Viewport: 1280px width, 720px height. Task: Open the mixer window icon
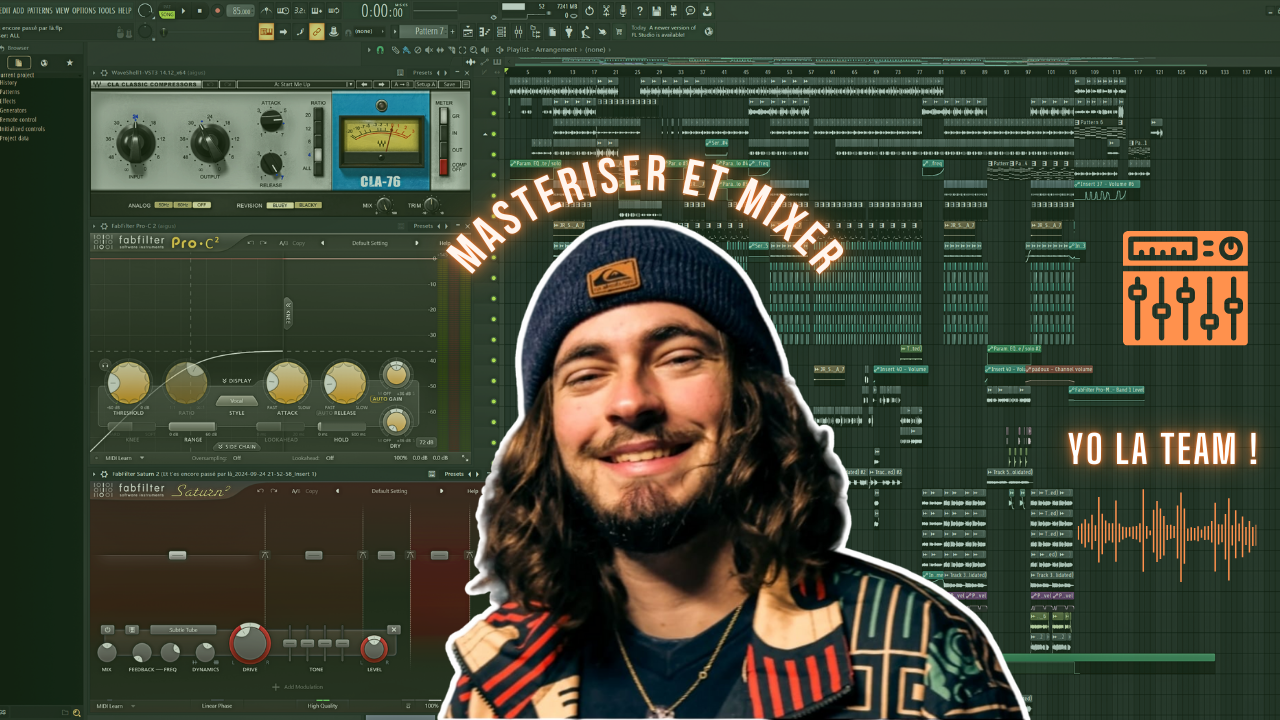[x=518, y=32]
